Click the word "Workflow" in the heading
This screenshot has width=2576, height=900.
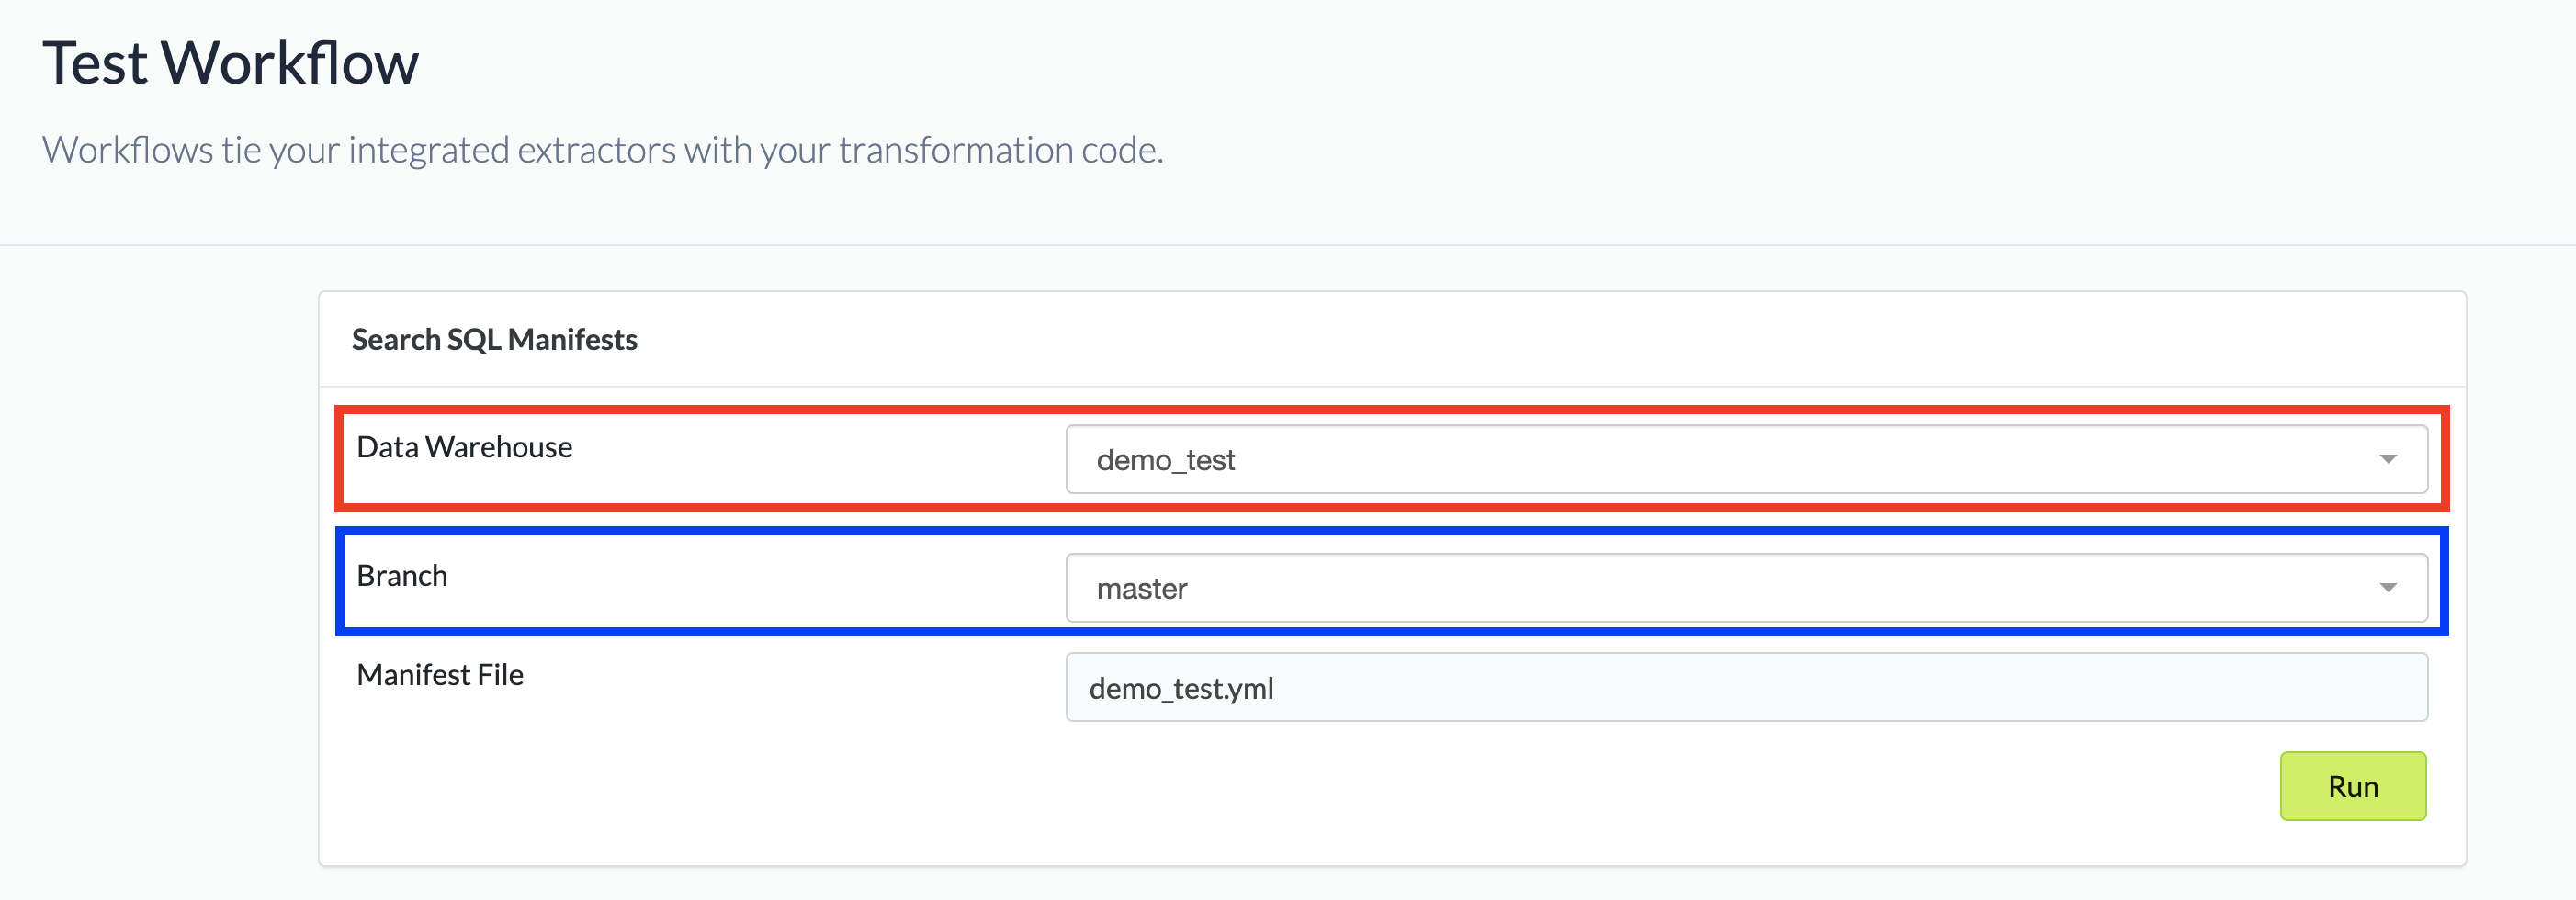[x=290, y=63]
